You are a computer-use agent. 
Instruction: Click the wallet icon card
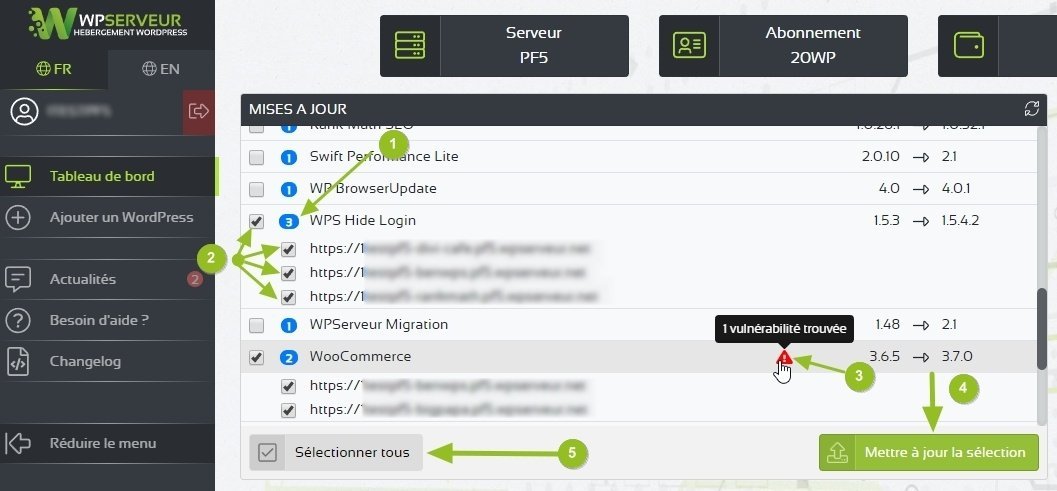968,46
